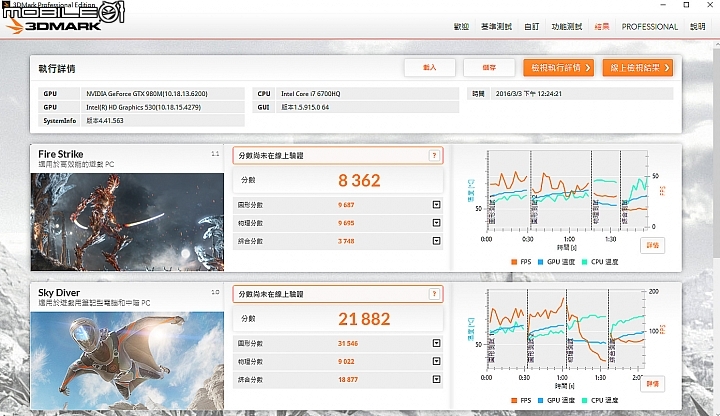Click the blue GPU 溫度 legend swatch under Fire Strike chart
The image size is (720, 416).
[x=540, y=262]
